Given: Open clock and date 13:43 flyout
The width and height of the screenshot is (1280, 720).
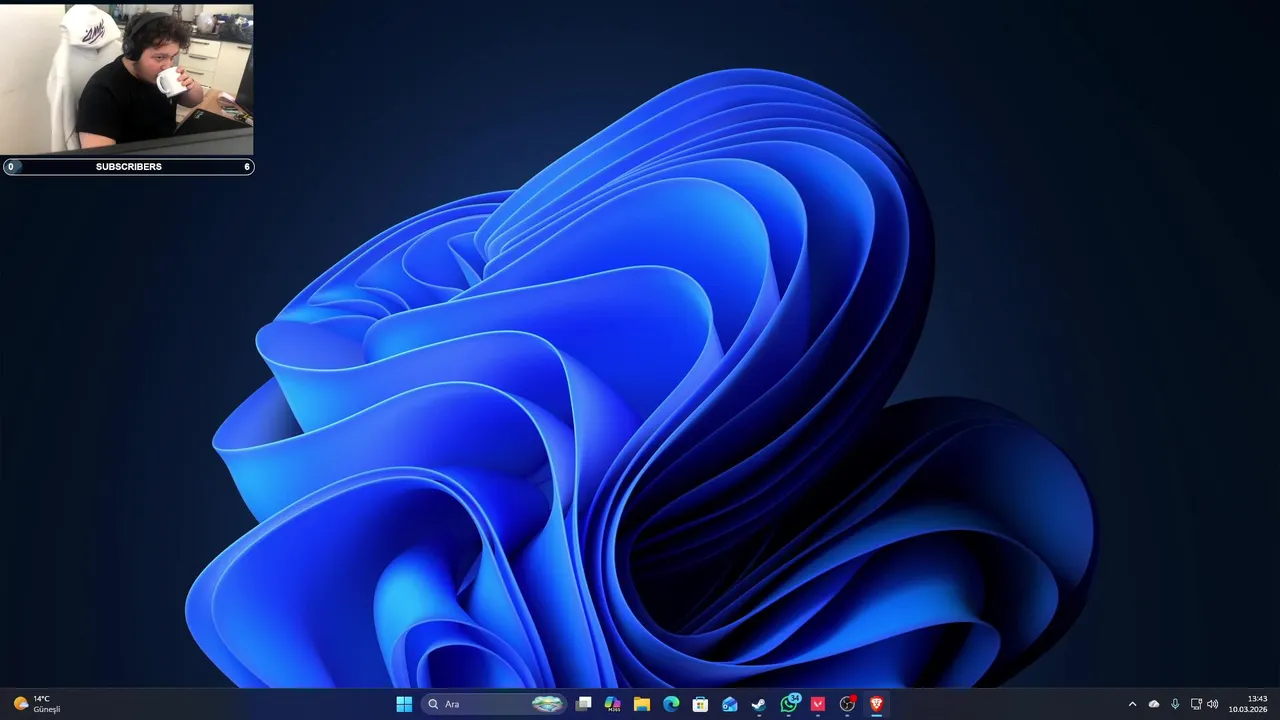Looking at the screenshot, I should coord(1248,704).
